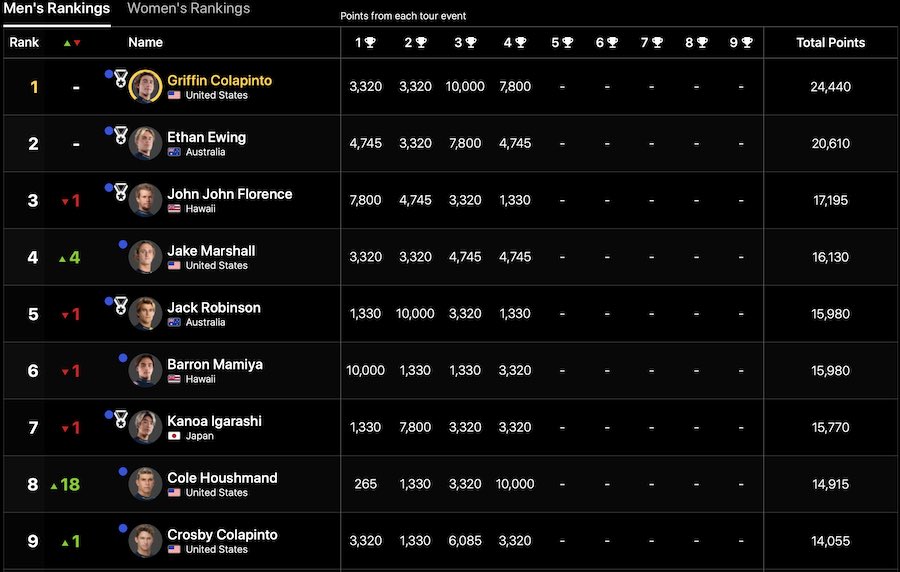Click Australia flag under Ethan Ewing
This screenshot has width=900, height=572.
(x=174, y=152)
